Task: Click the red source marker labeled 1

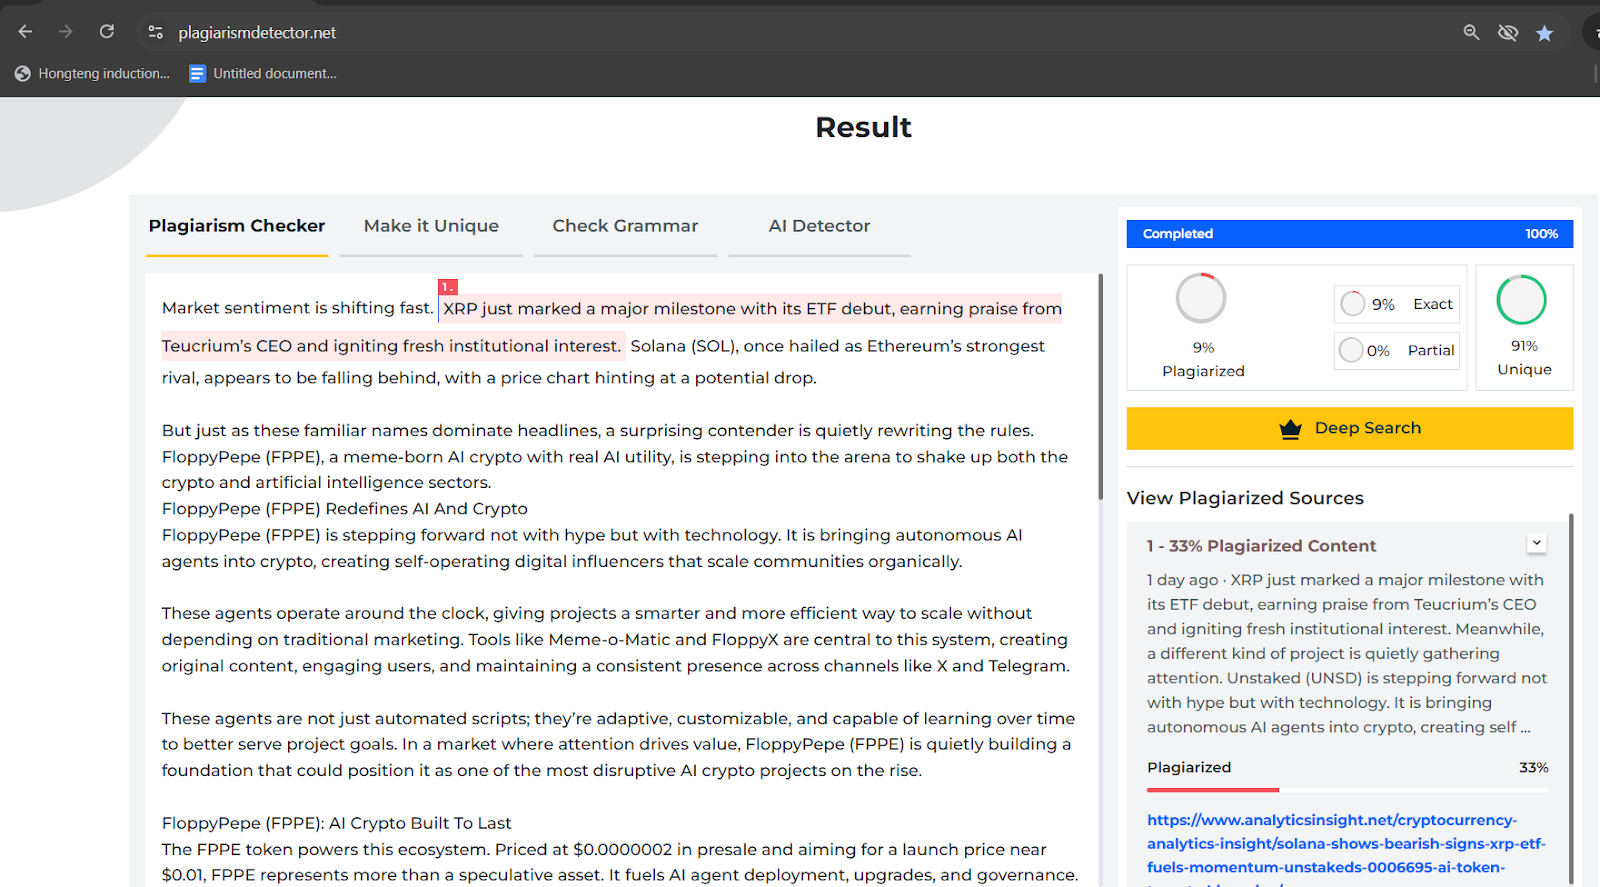Action: pos(447,287)
